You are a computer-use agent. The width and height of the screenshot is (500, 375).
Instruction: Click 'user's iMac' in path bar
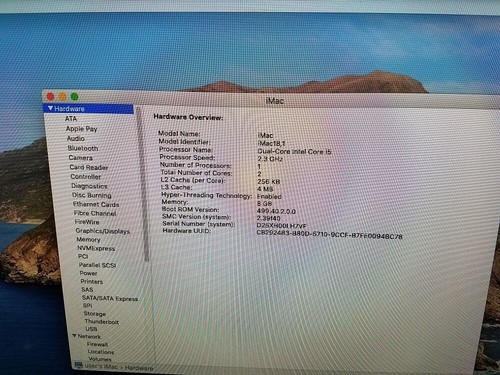tap(101, 366)
